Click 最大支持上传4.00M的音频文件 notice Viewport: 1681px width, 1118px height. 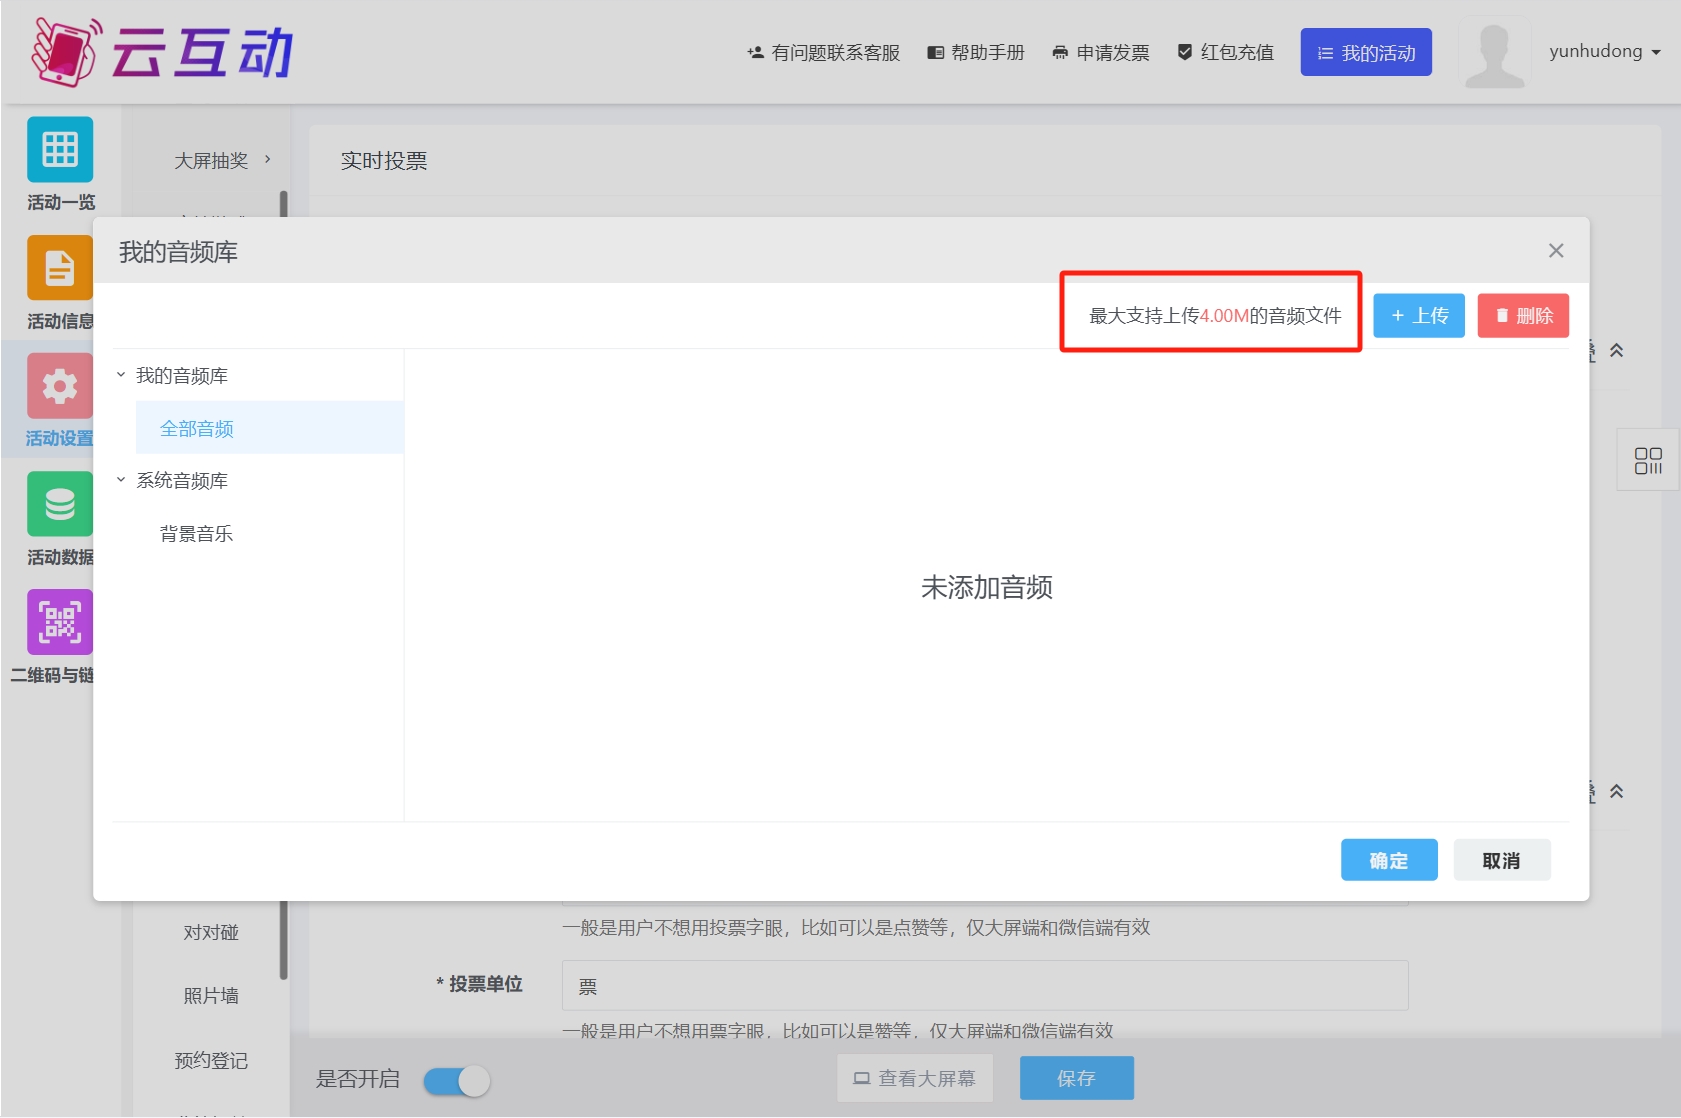pos(1215,316)
